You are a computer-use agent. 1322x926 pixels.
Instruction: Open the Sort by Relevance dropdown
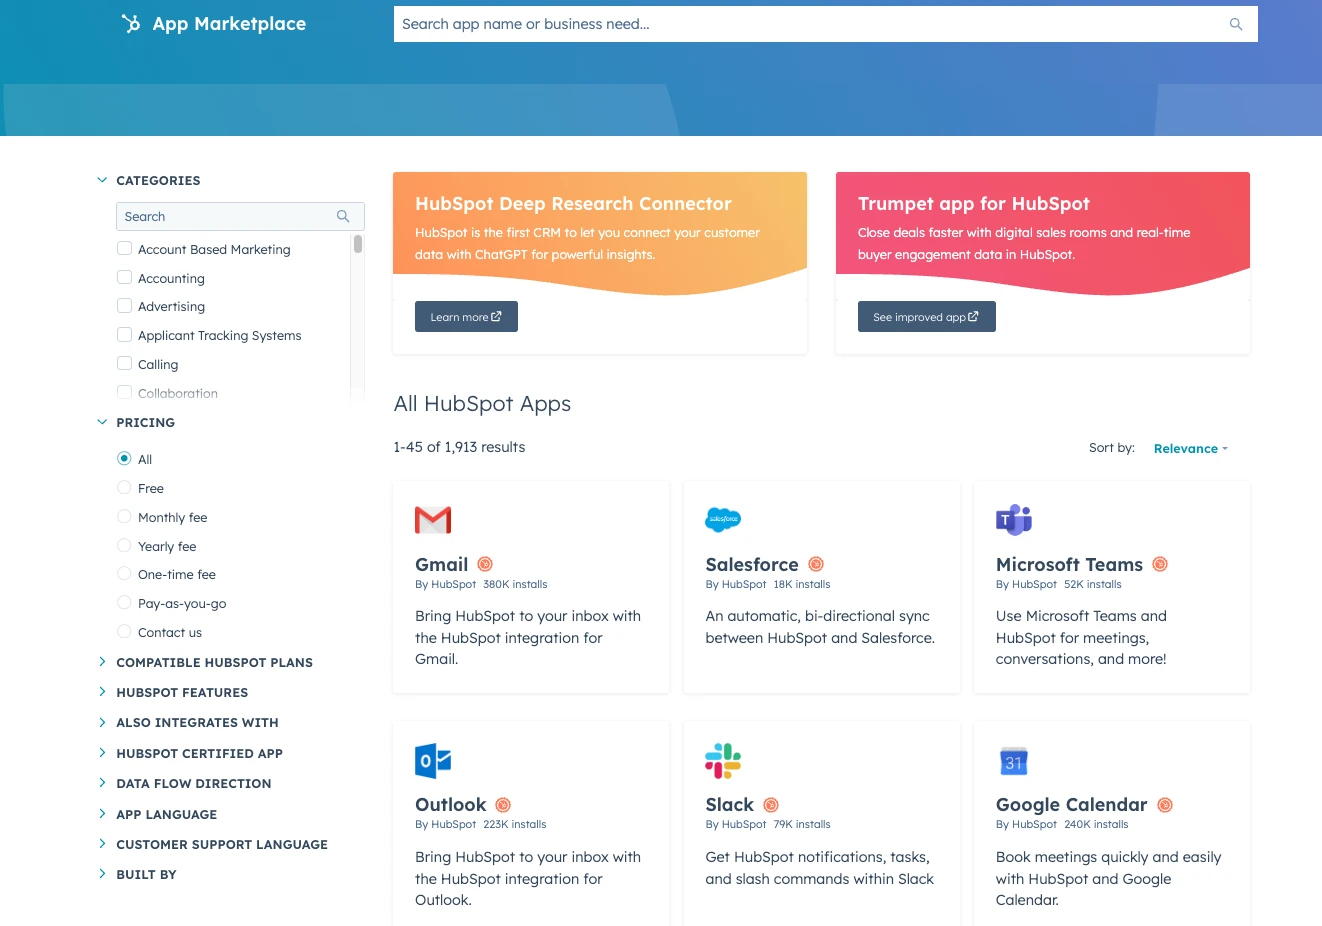click(x=1190, y=448)
